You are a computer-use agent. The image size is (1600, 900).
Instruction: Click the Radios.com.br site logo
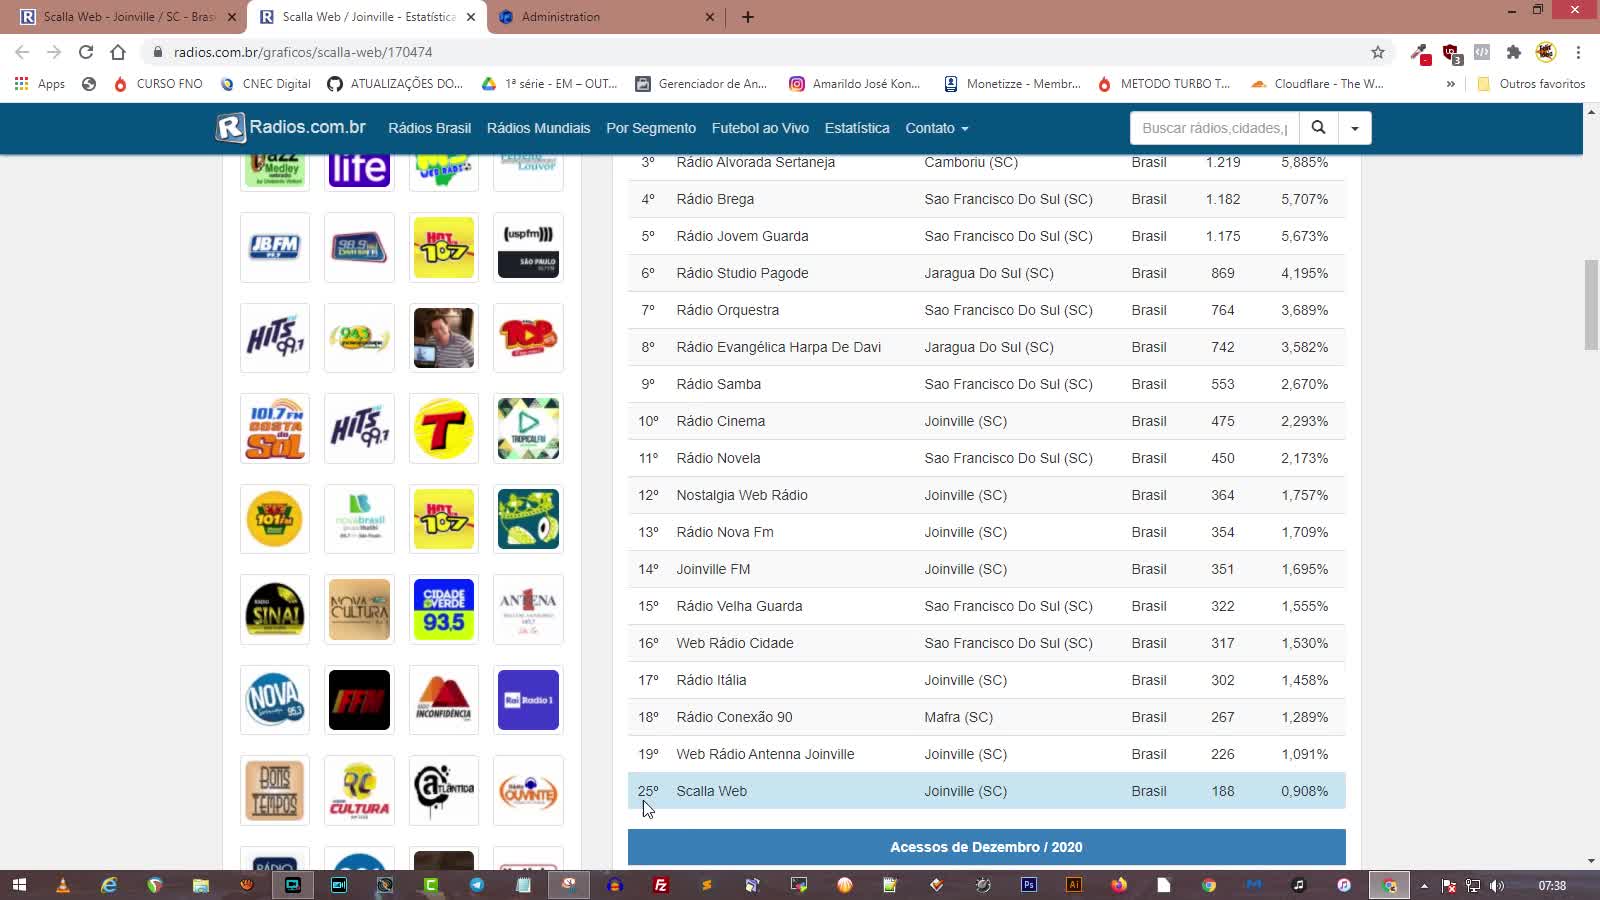point(291,128)
